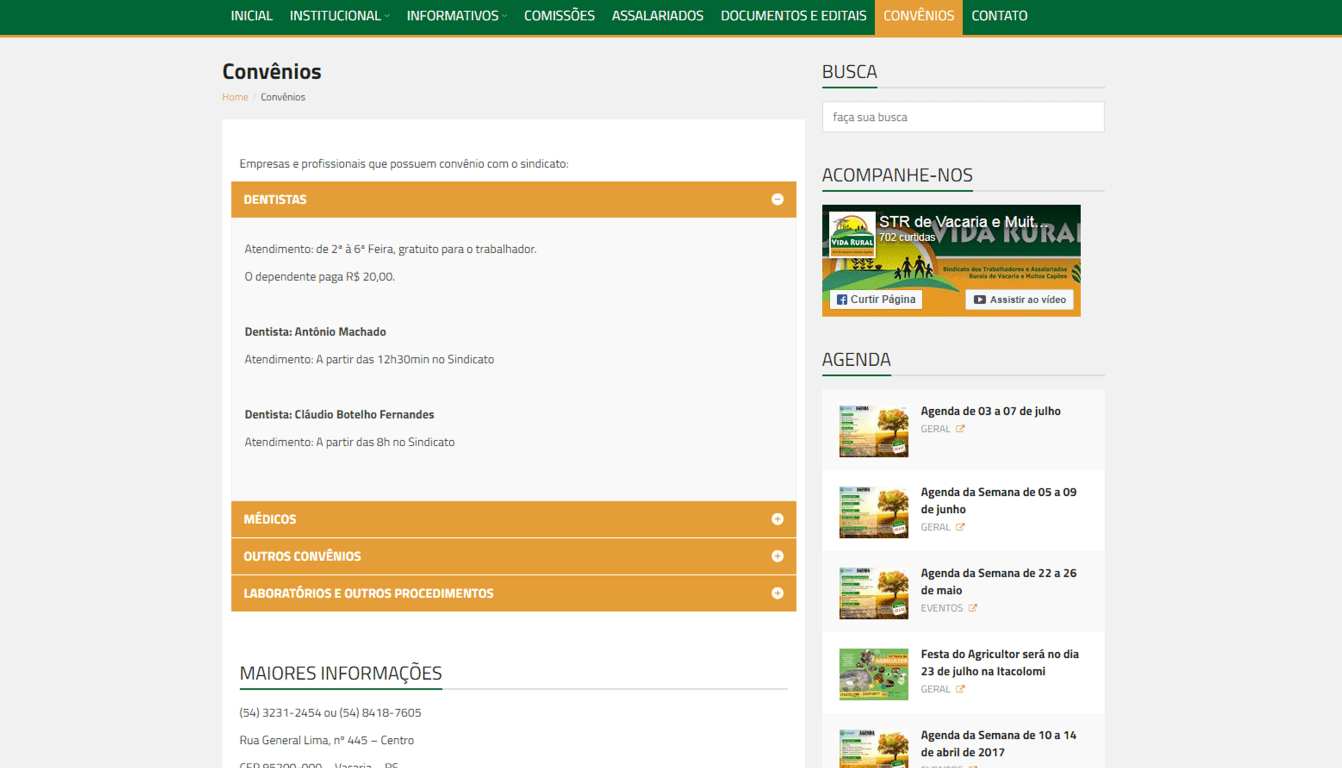This screenshot has height=768, width=1342.
Task: Open Documentos e Editais menu item
Action: (x=793, y=16)
